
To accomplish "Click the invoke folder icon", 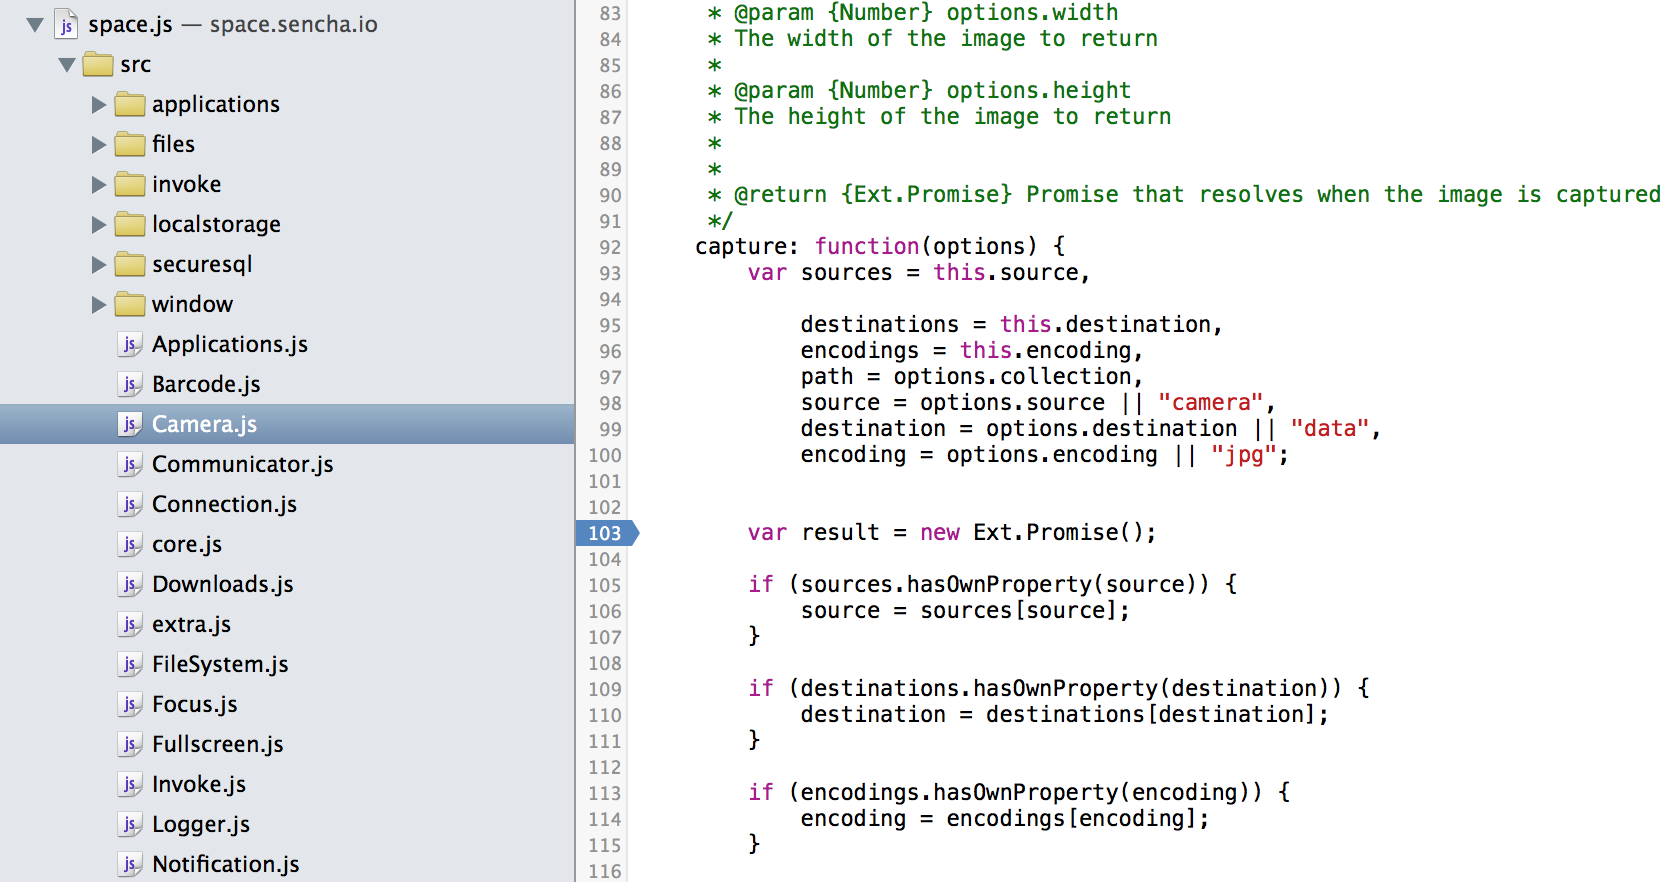I will tap(130, 184).
